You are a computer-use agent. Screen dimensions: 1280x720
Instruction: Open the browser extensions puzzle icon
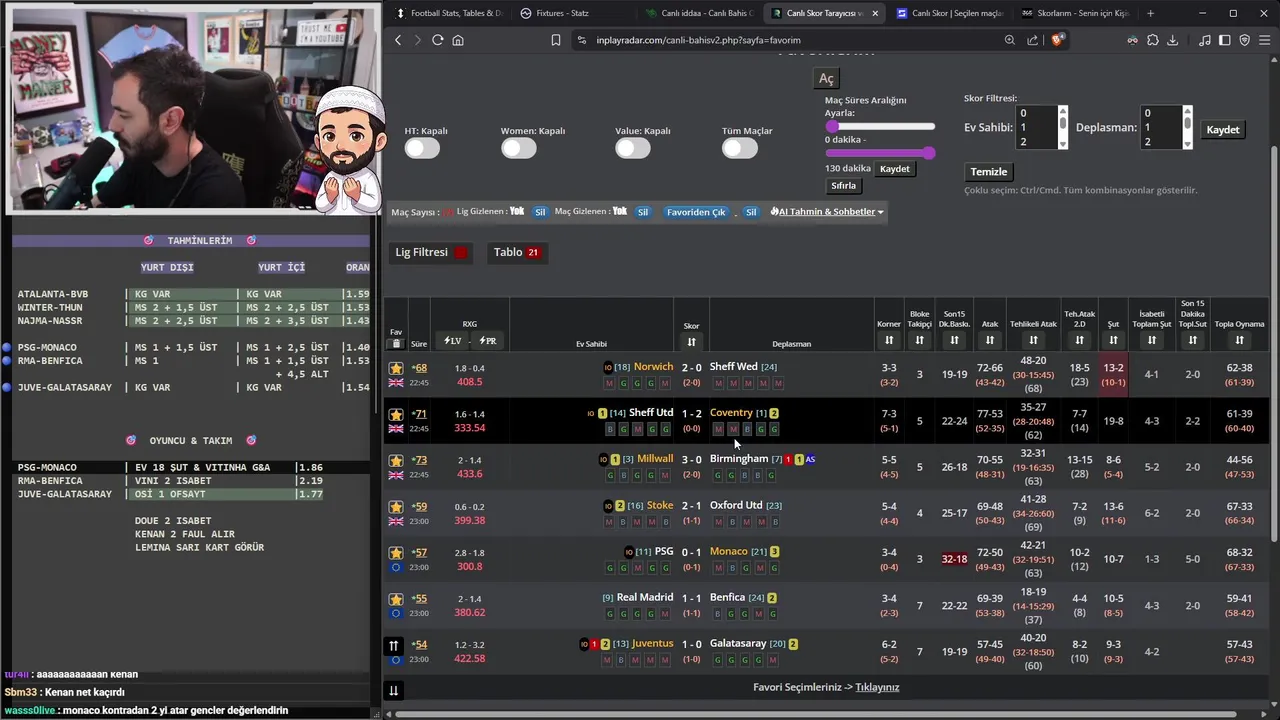1153,40
